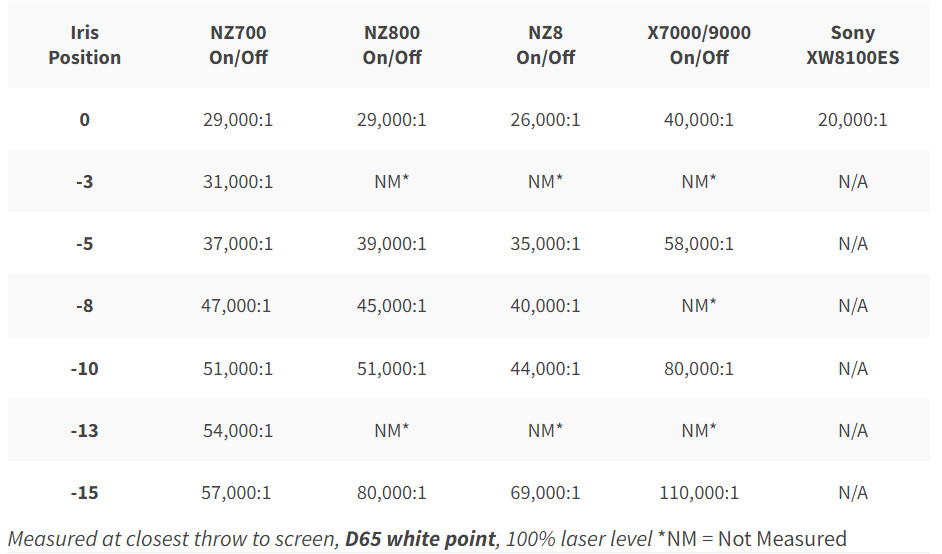942x554 pixels.
Task: Select the 69,000:1 NZ8 cell
Action: click(546, 493)
